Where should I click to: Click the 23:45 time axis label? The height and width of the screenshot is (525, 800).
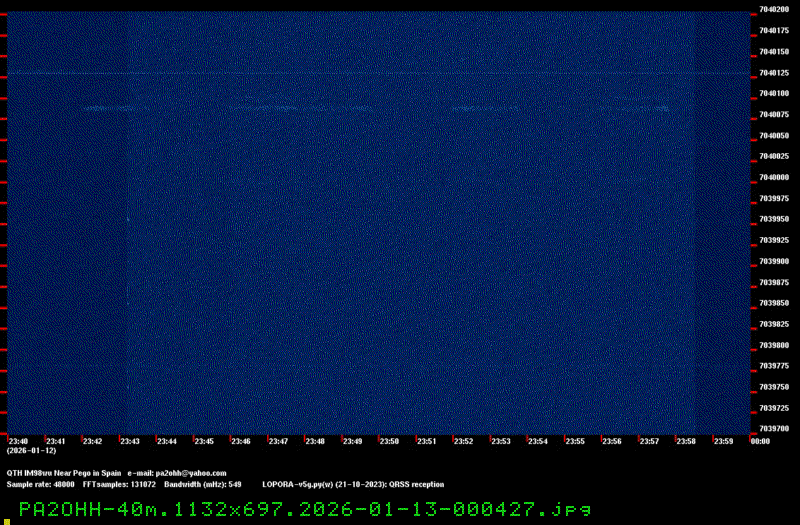204,441
